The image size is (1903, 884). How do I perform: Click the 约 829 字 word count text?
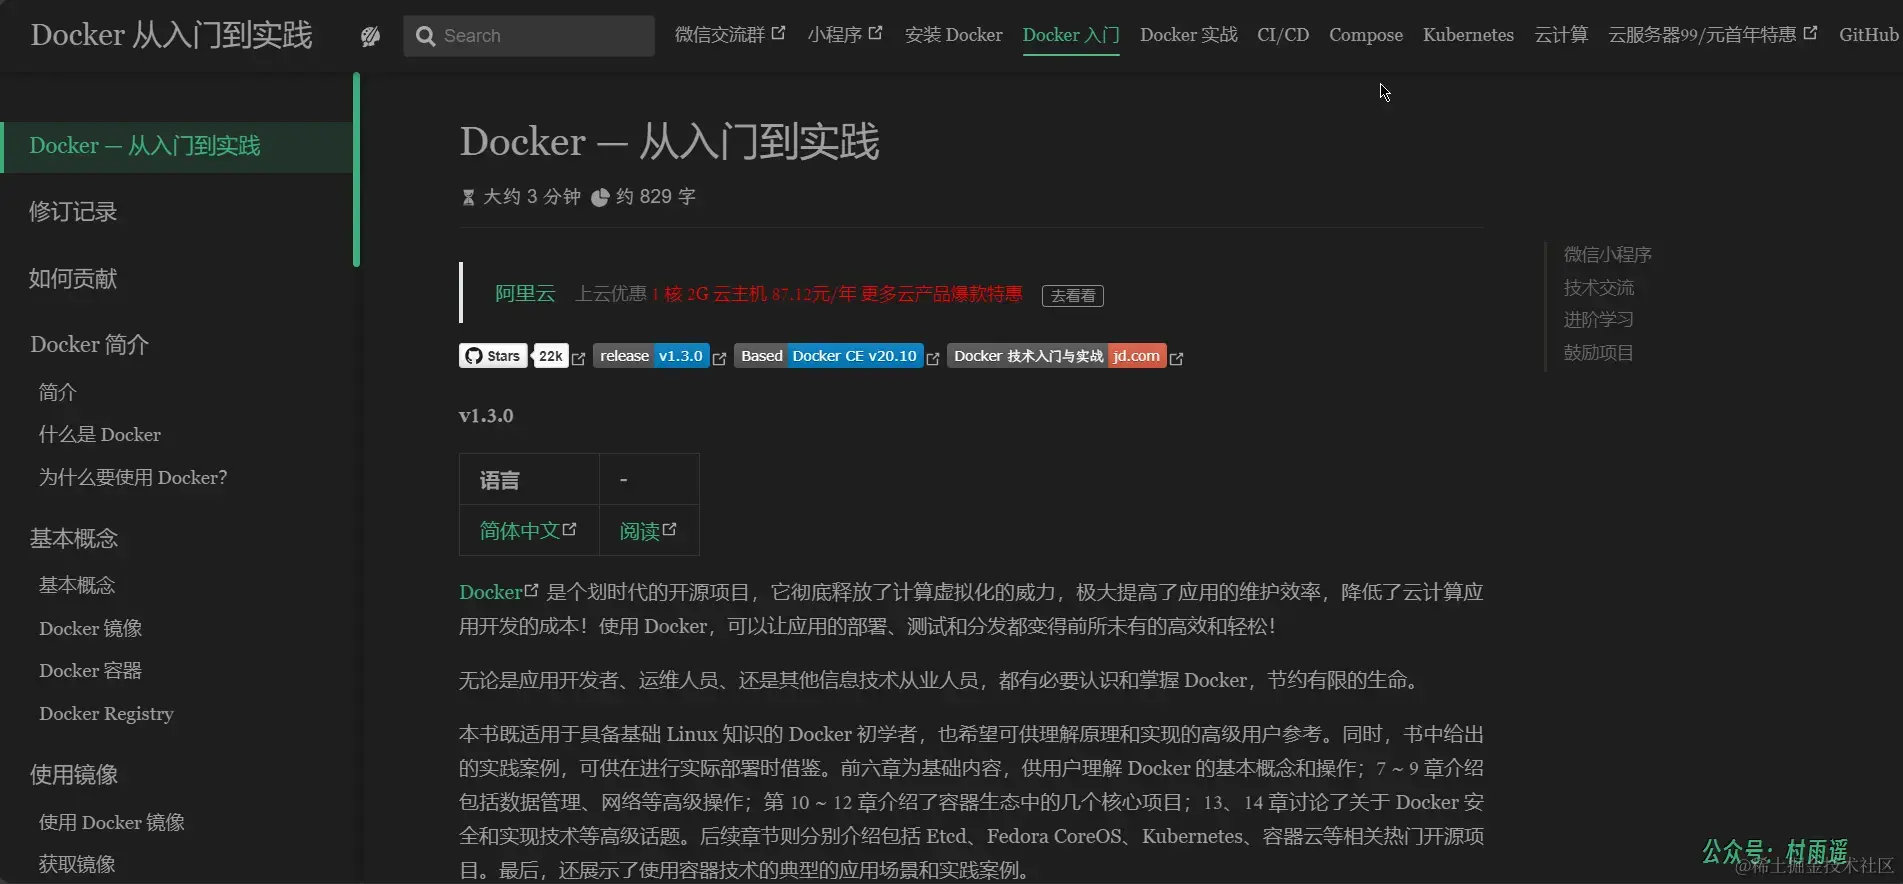(656, 197)
